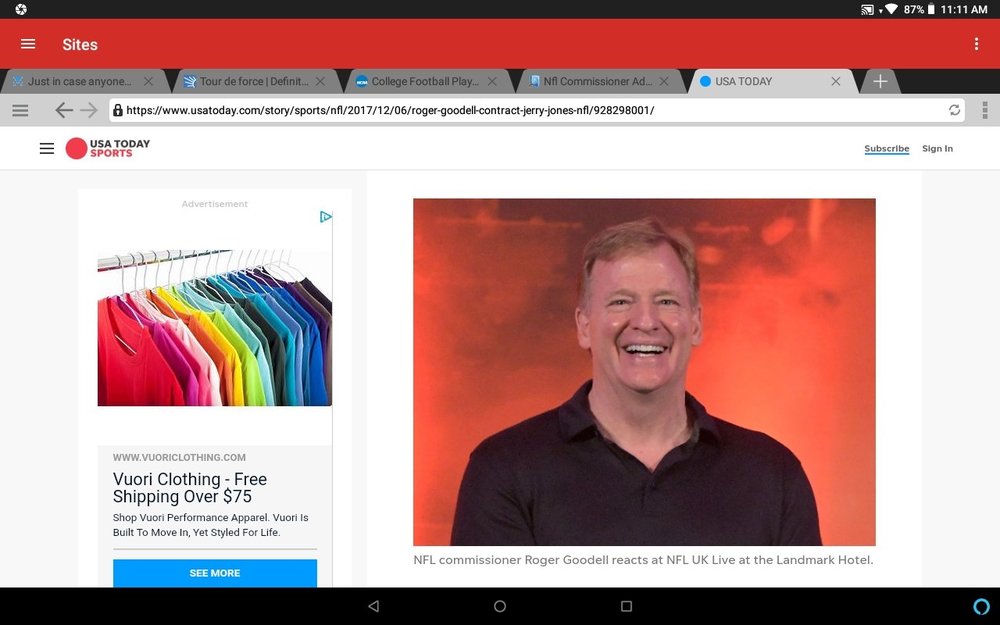Open the browser three-dot menu beside address bar
Image resolution: width=1000 pixels, height=625 pixels.
[985, 110]
